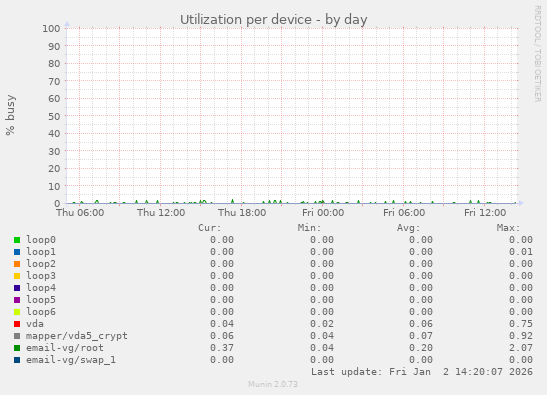Click the loop2 orange color swatch
547x395 pixels.
(17, 264)
